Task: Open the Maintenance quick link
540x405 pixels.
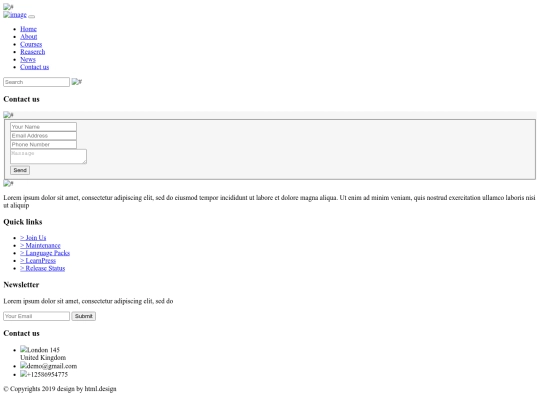Action: tap(40, 245)
